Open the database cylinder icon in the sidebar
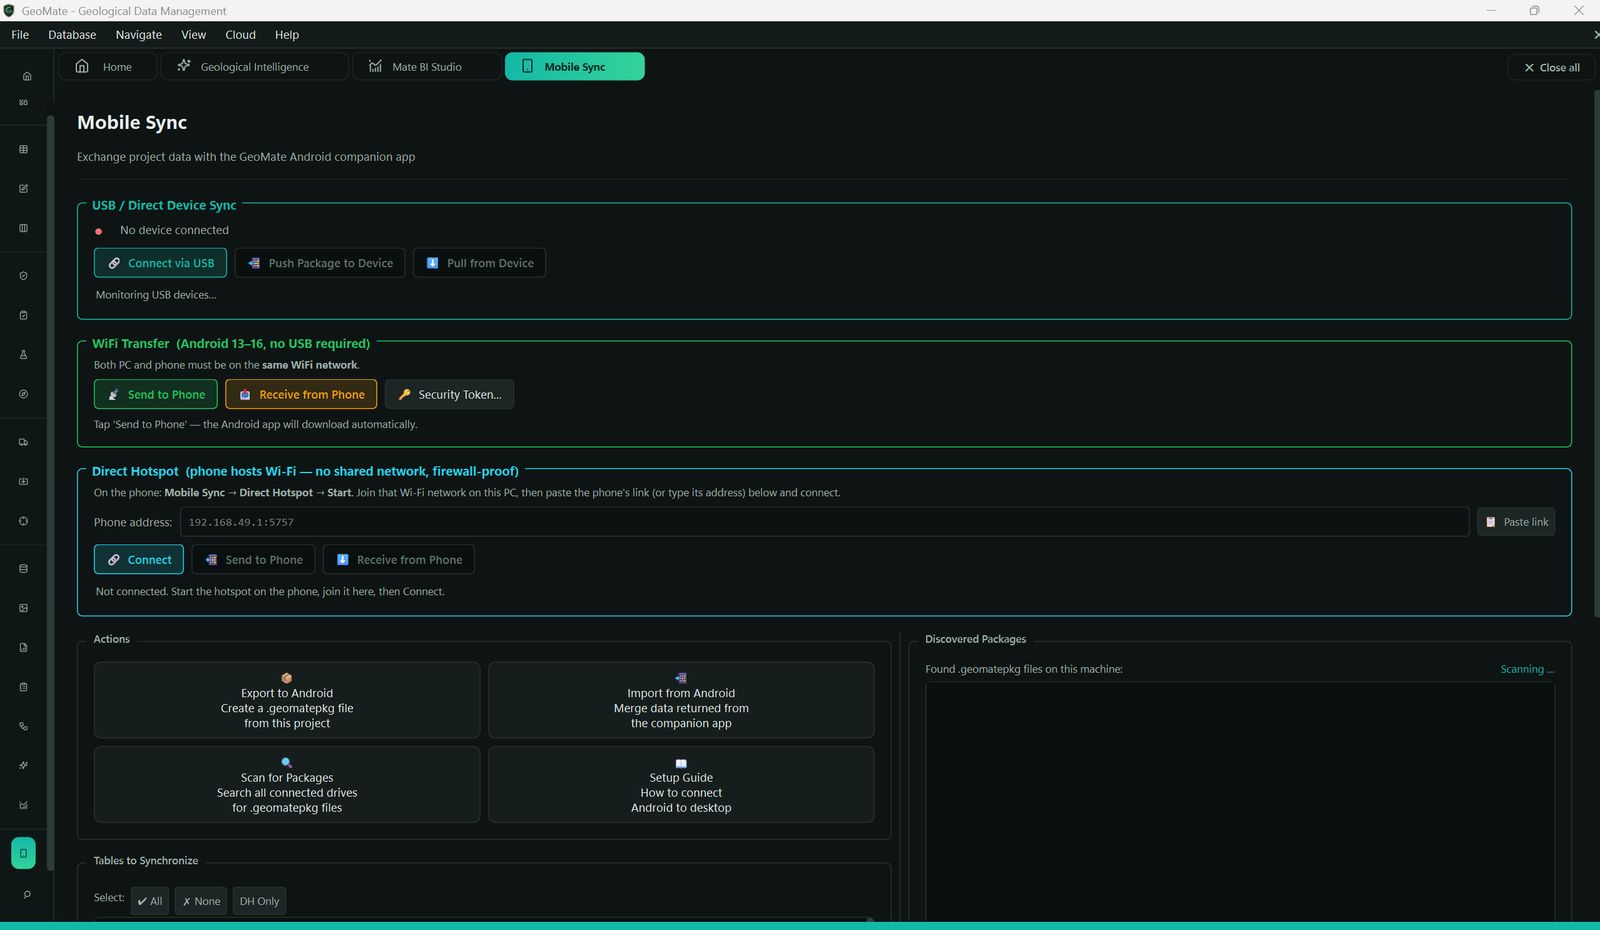This screenshot has height=930, width=1600. pyautogui.click(x=23, y=569)
